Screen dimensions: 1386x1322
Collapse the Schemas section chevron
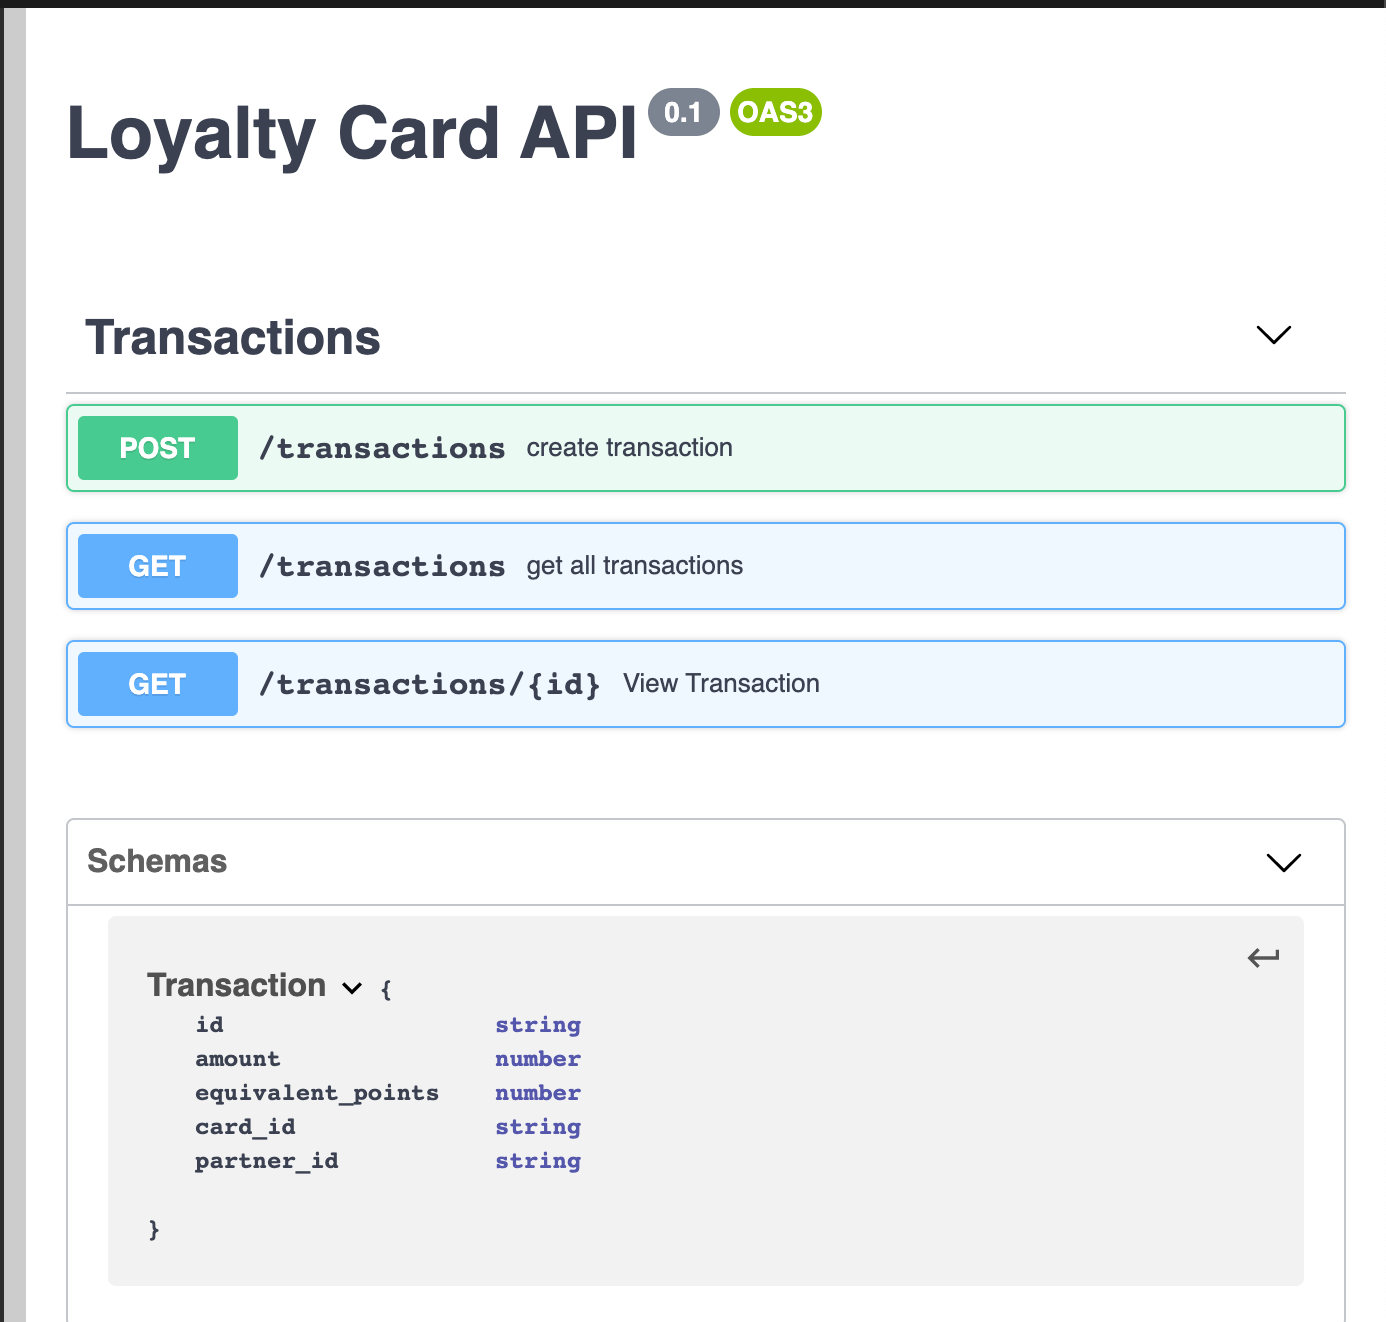pos(1283,862)
